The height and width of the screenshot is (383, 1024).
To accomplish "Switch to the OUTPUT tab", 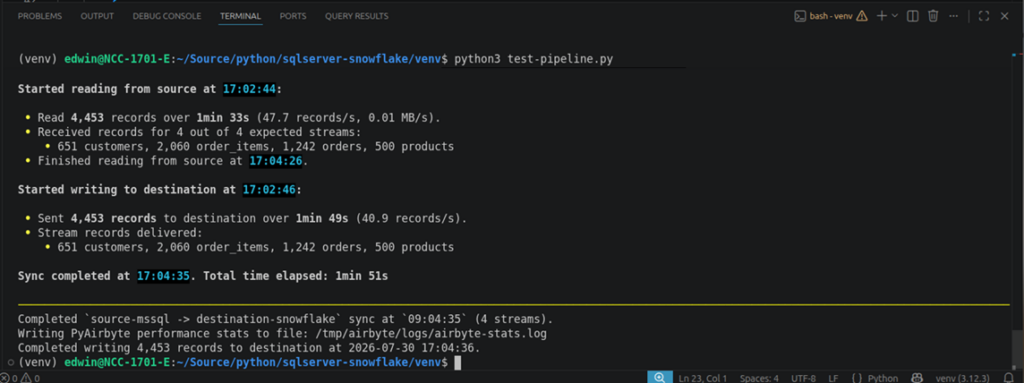I will pyautogui.click(x=97, y=16).
